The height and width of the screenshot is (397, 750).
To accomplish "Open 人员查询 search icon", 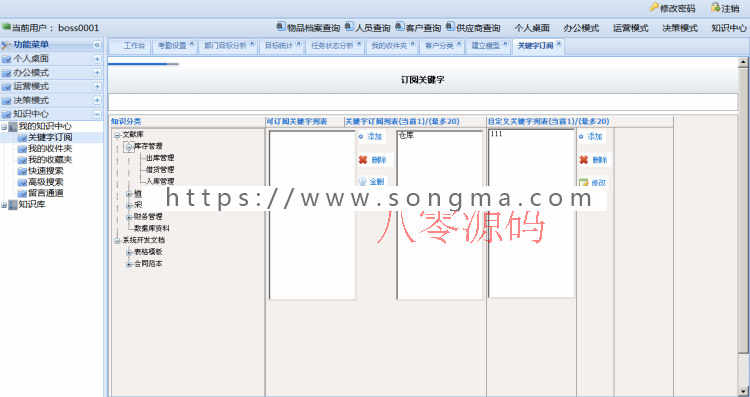I will tap(350, 26).
